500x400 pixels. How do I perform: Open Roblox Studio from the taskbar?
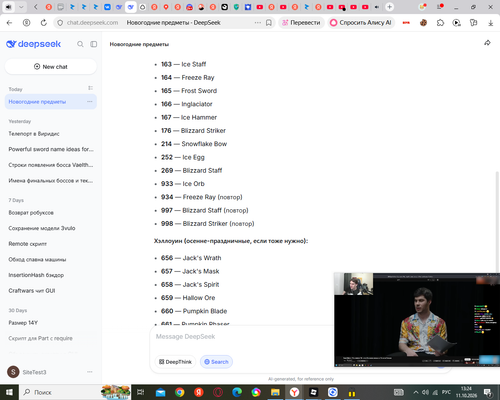(314, 392)
